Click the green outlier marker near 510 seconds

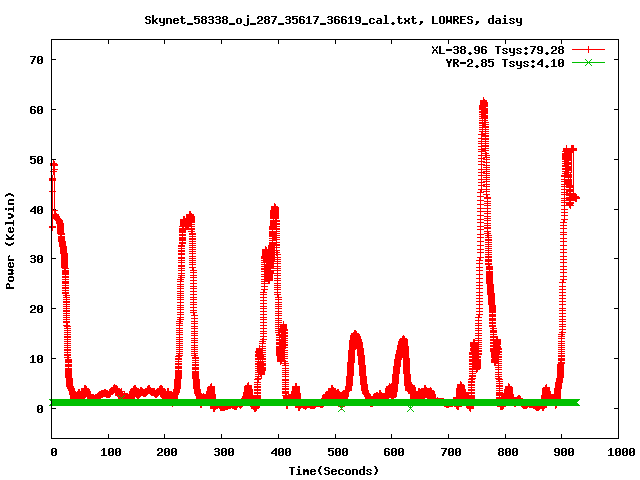341,408
